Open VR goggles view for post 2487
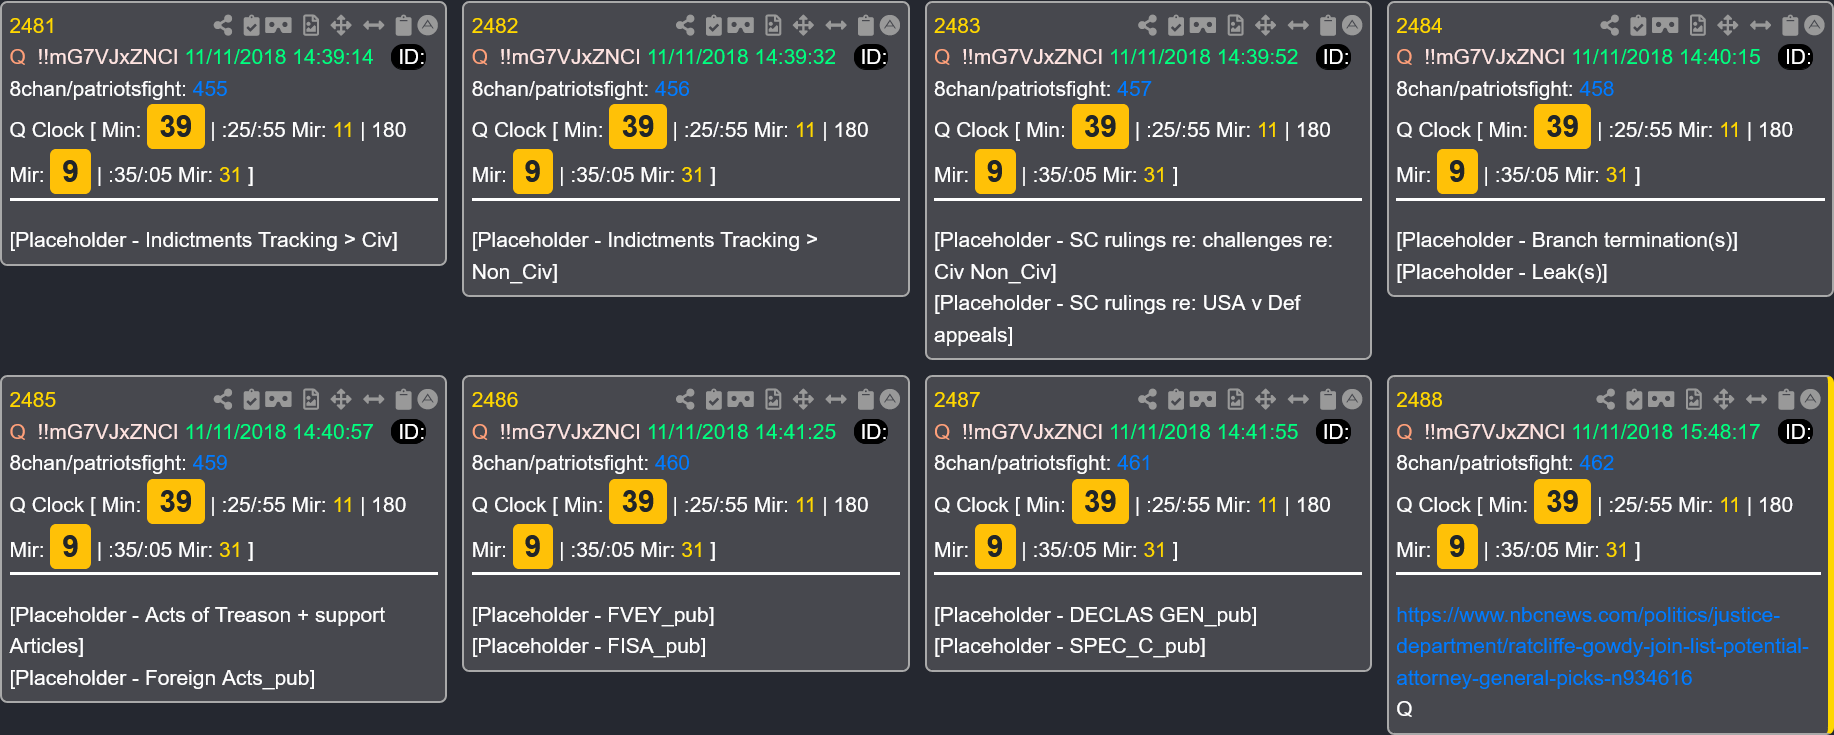 pos(1203,399)
